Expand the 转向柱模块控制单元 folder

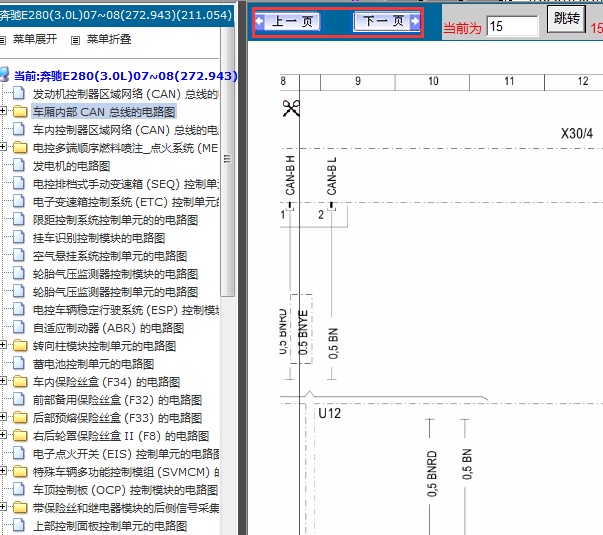[x=3, y=345]
